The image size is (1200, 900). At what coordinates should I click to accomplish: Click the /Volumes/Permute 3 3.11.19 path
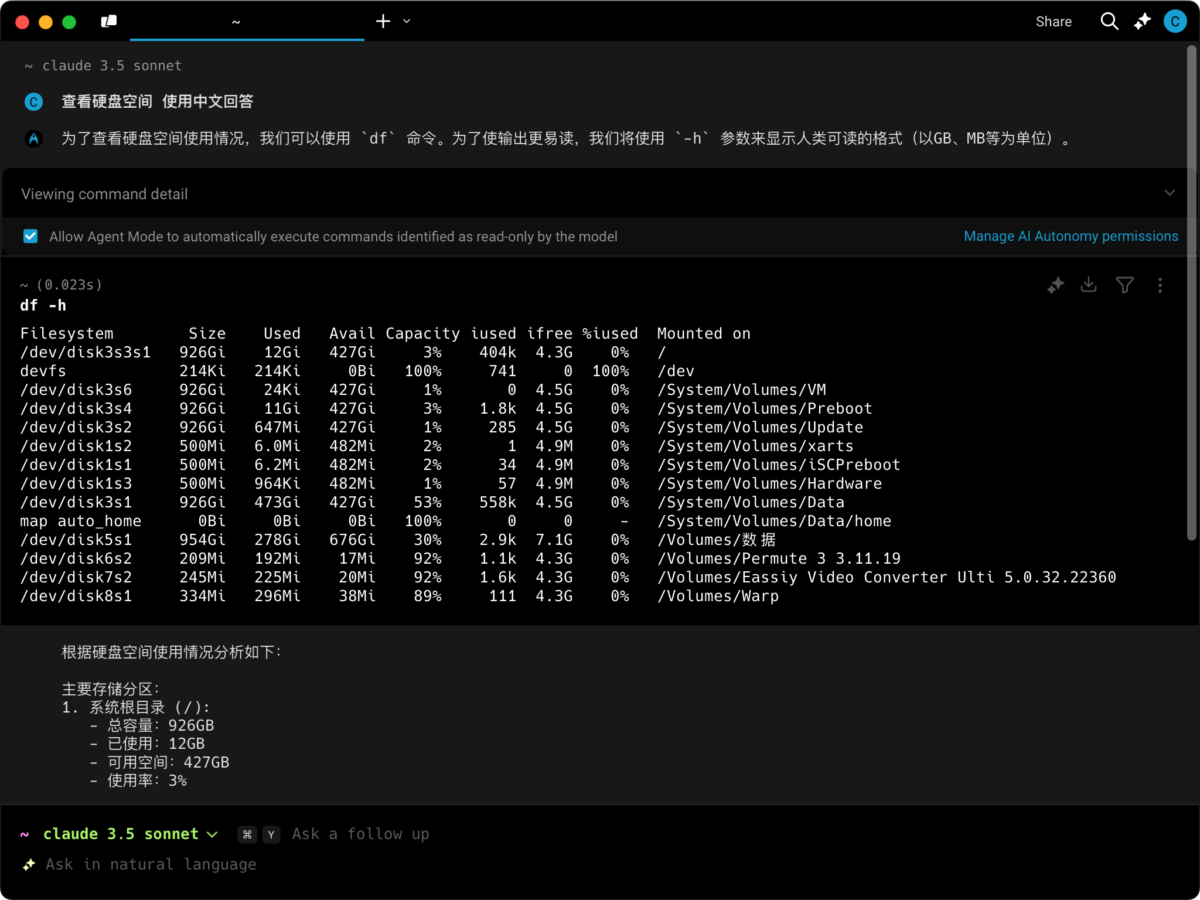coord(779,558)
